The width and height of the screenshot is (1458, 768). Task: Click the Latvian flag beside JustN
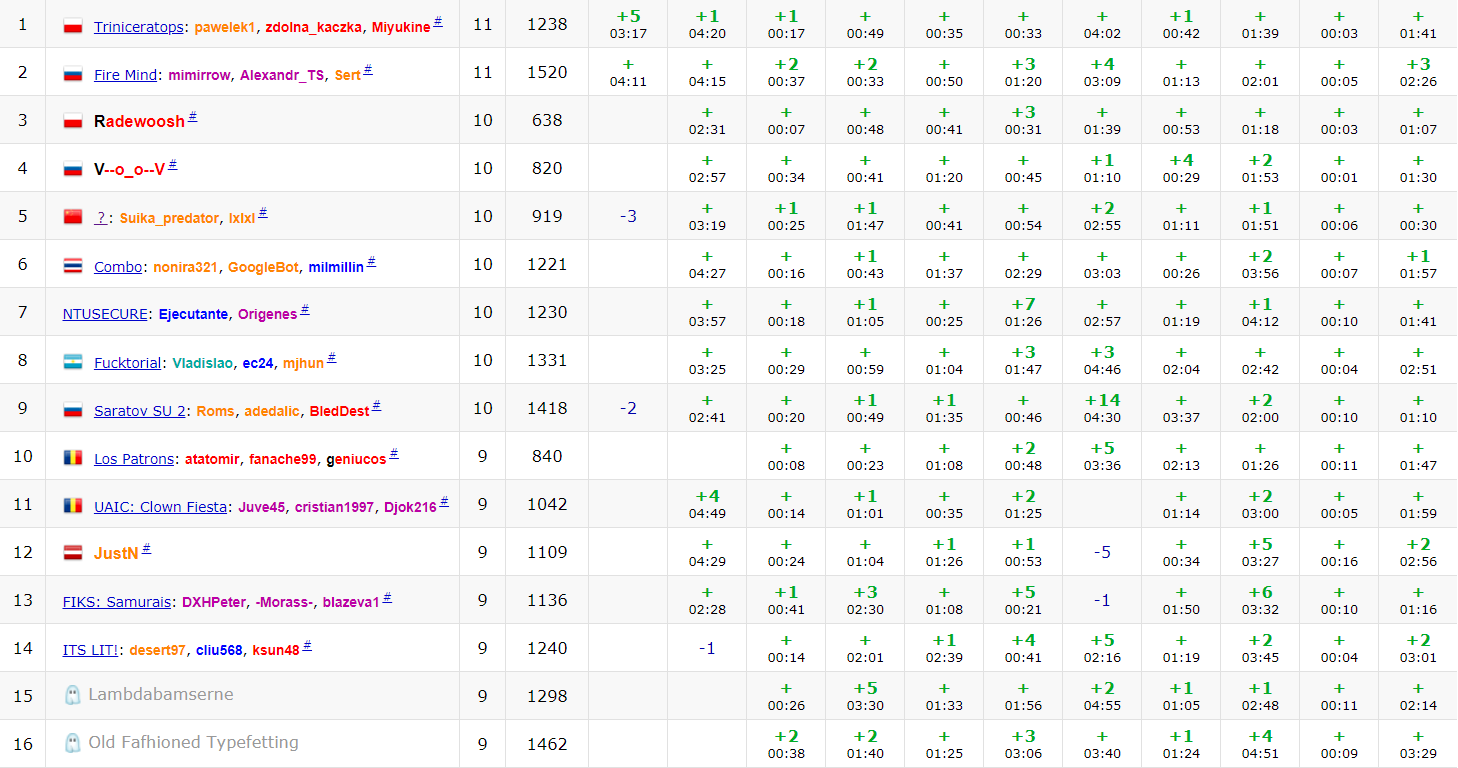pyautogui.click(x=72, y=553)
